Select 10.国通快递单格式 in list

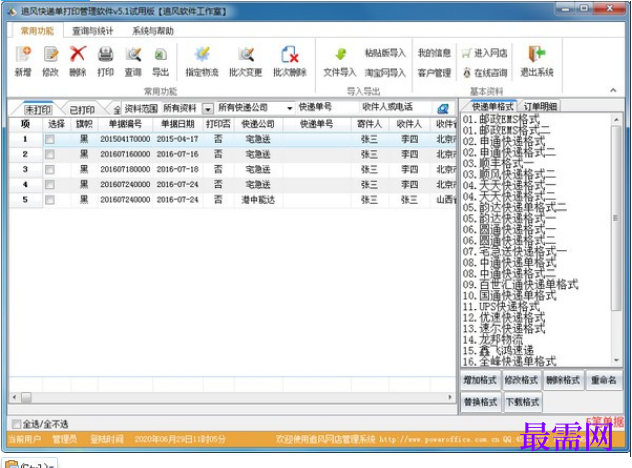click(509, 295)
